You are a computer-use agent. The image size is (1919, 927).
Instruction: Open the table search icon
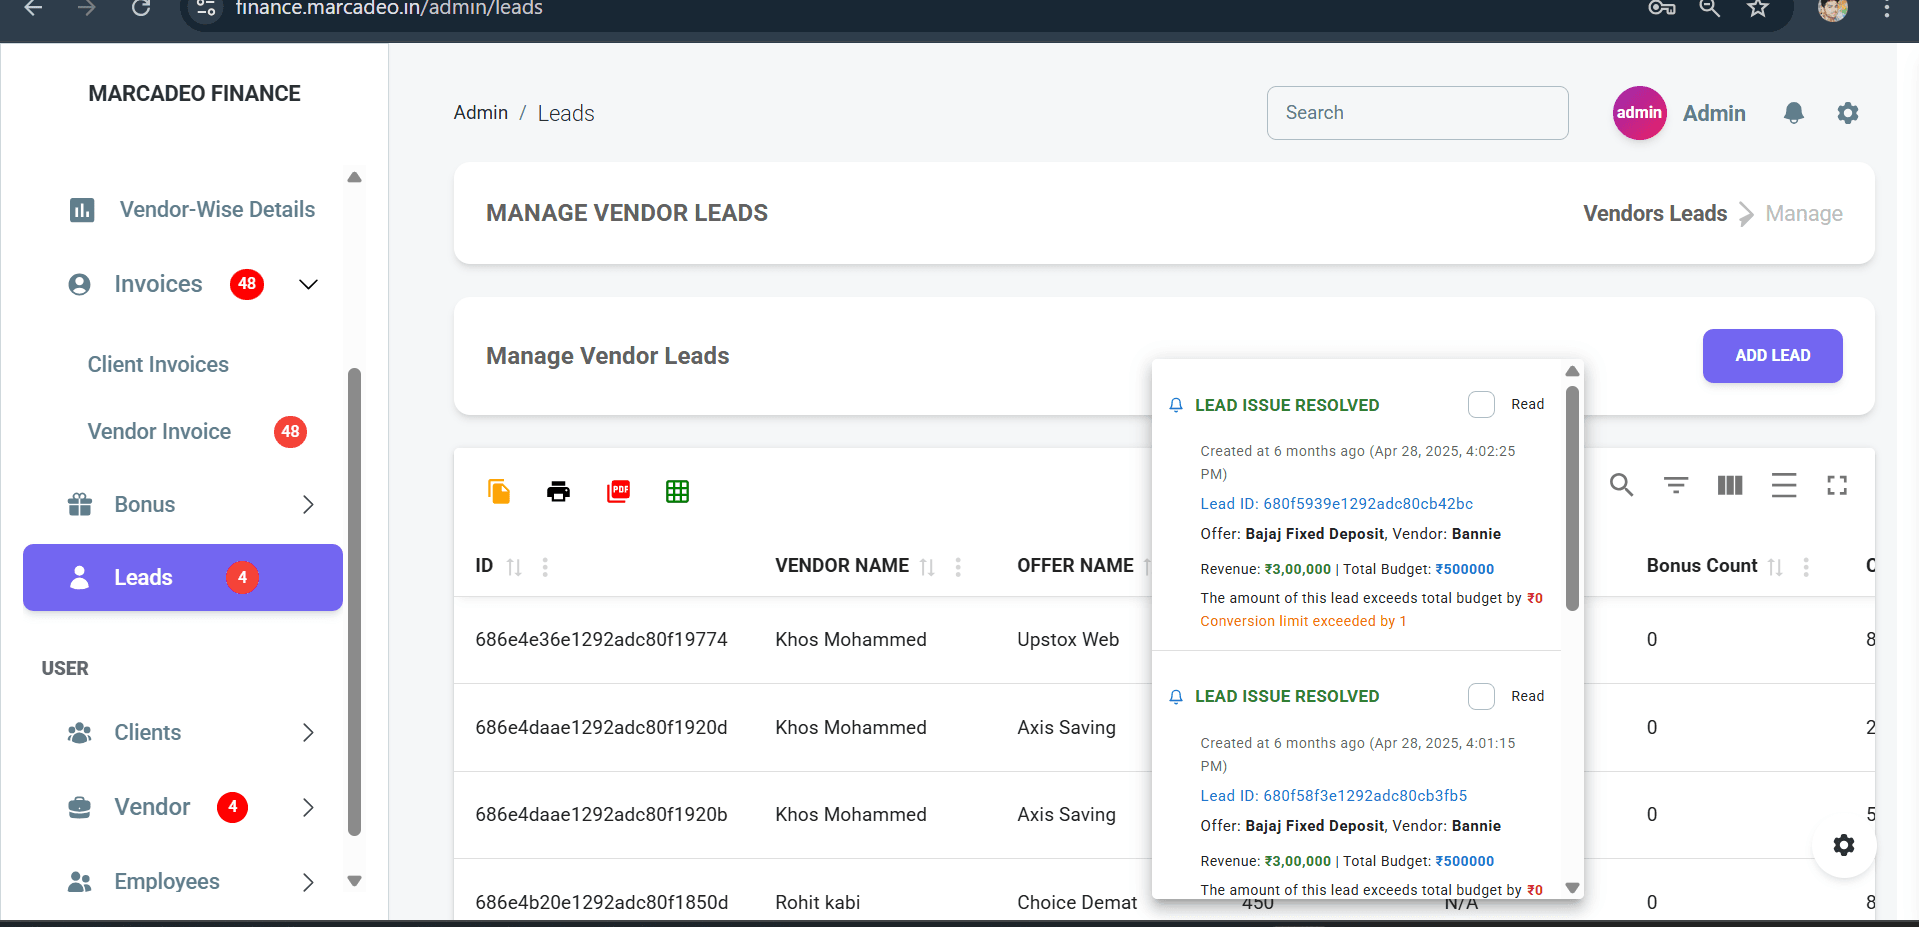(1621, 485)
